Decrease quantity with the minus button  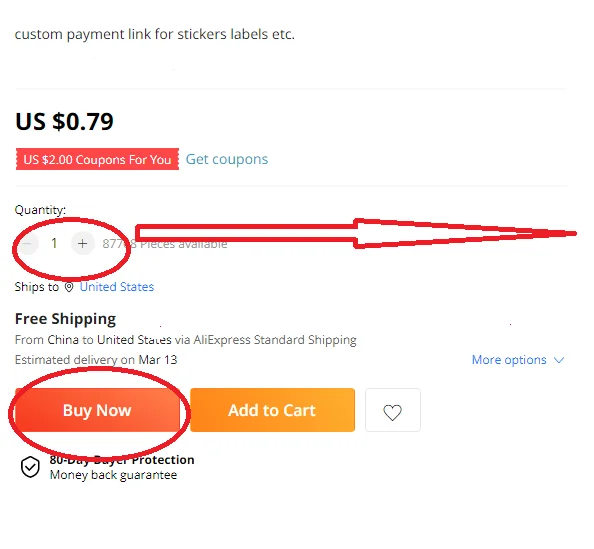click(x=27, y=243)
